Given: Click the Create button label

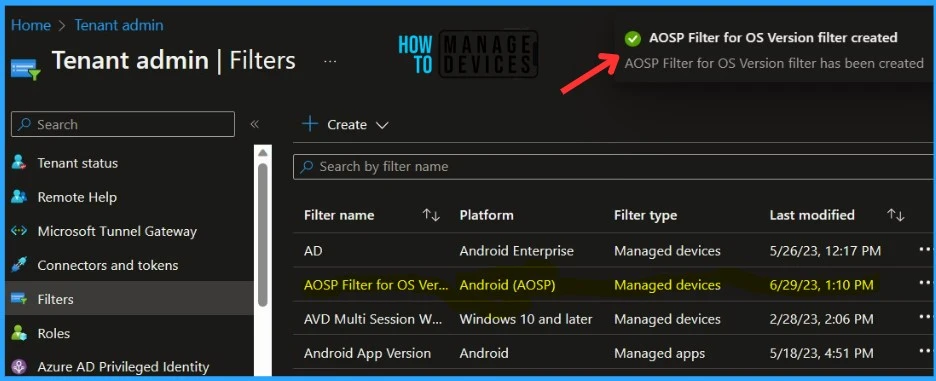Looking at the screenshot, I should coord(347,125).
